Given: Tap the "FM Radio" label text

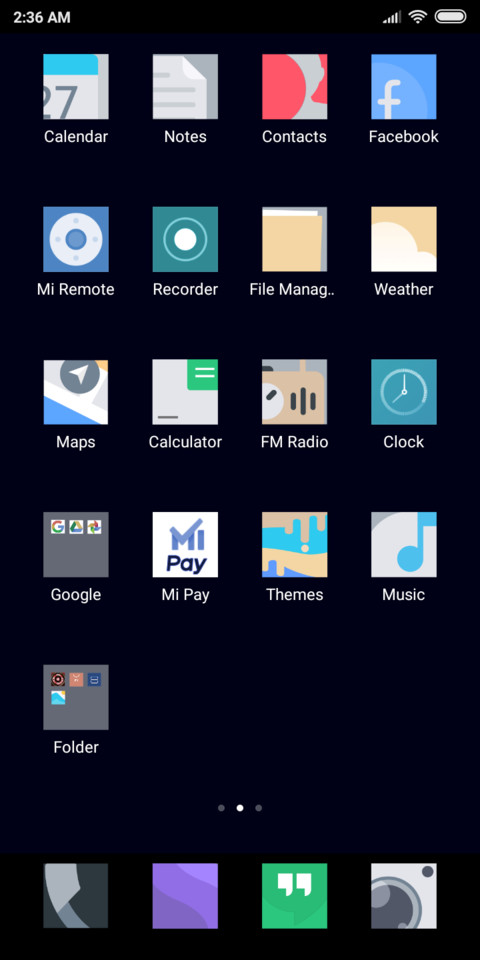Looking at the screenshot, I should click(294, 442).
